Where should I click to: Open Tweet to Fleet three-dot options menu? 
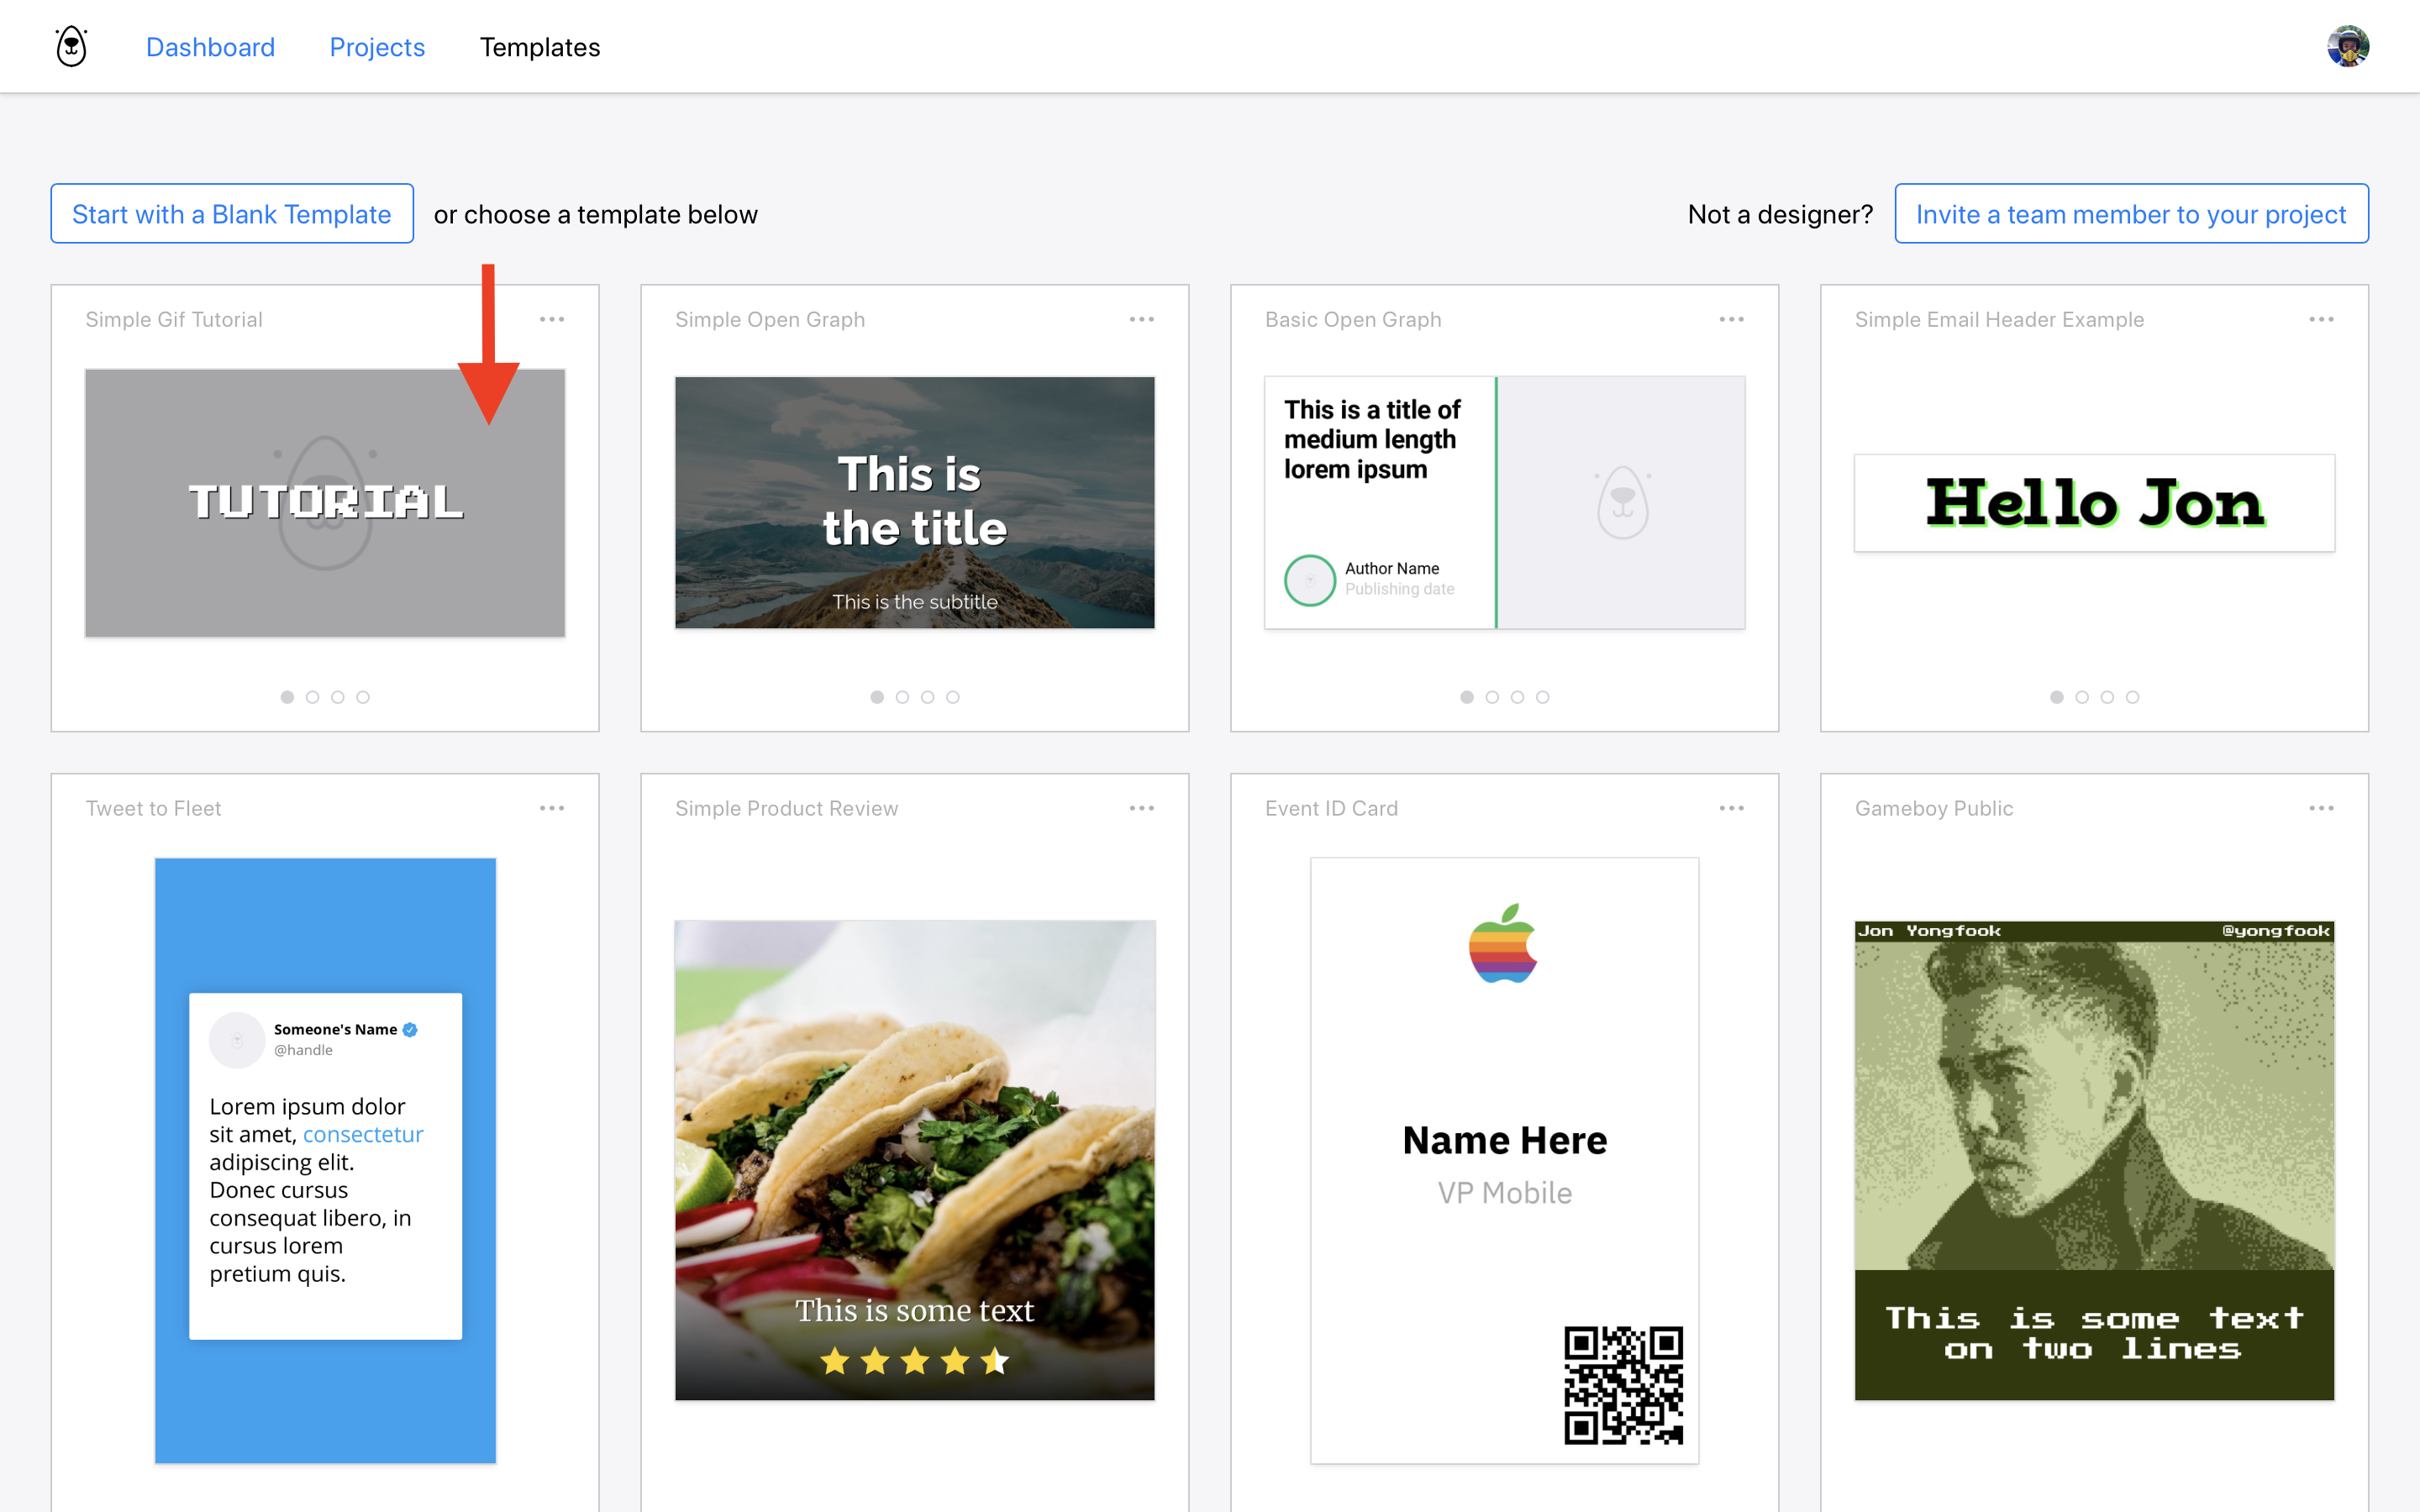[x=552, y=808]
